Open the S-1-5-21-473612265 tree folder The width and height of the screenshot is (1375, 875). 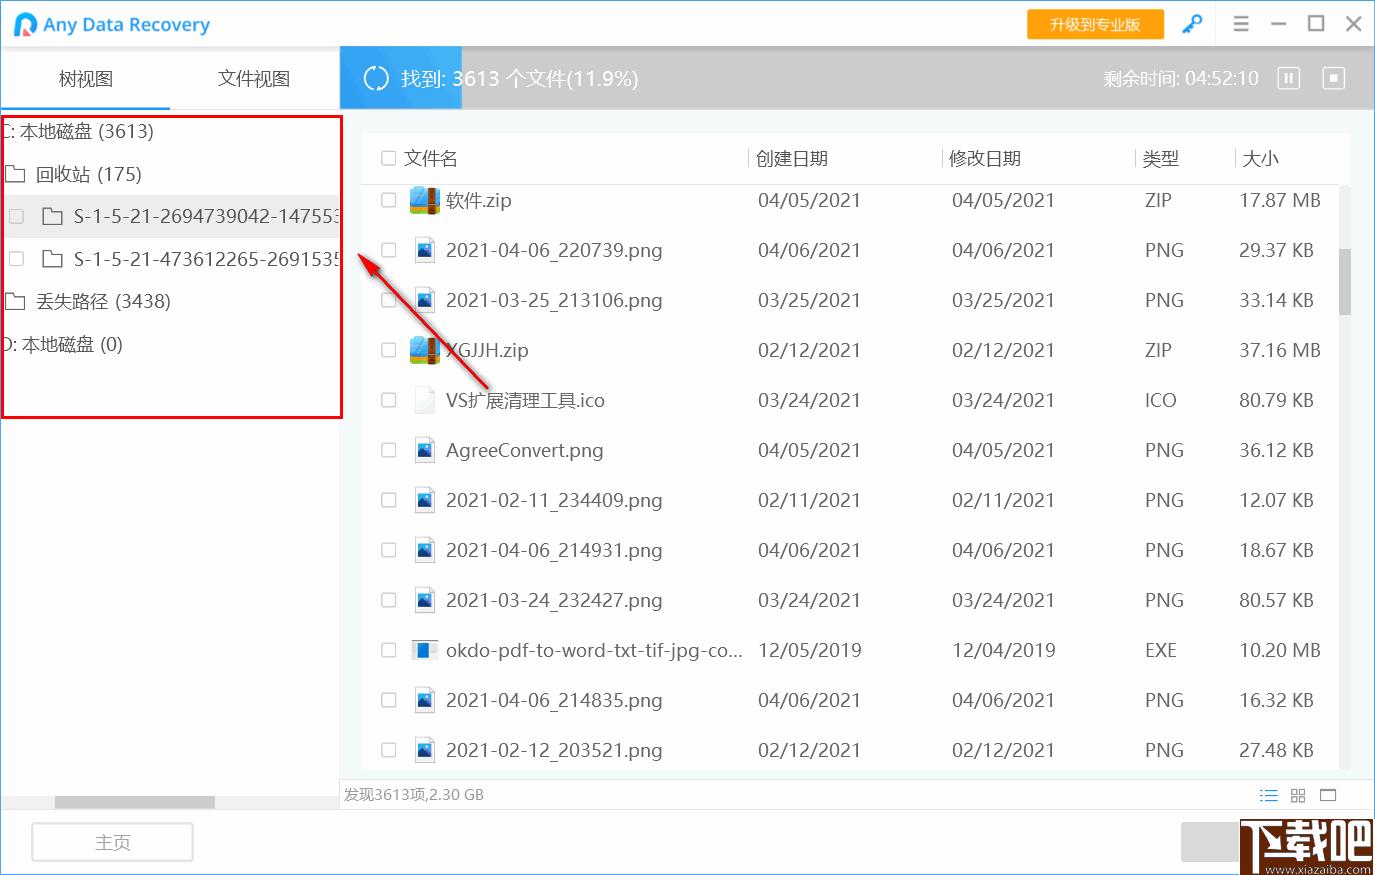pyautogui.click(x=206, y=259)
